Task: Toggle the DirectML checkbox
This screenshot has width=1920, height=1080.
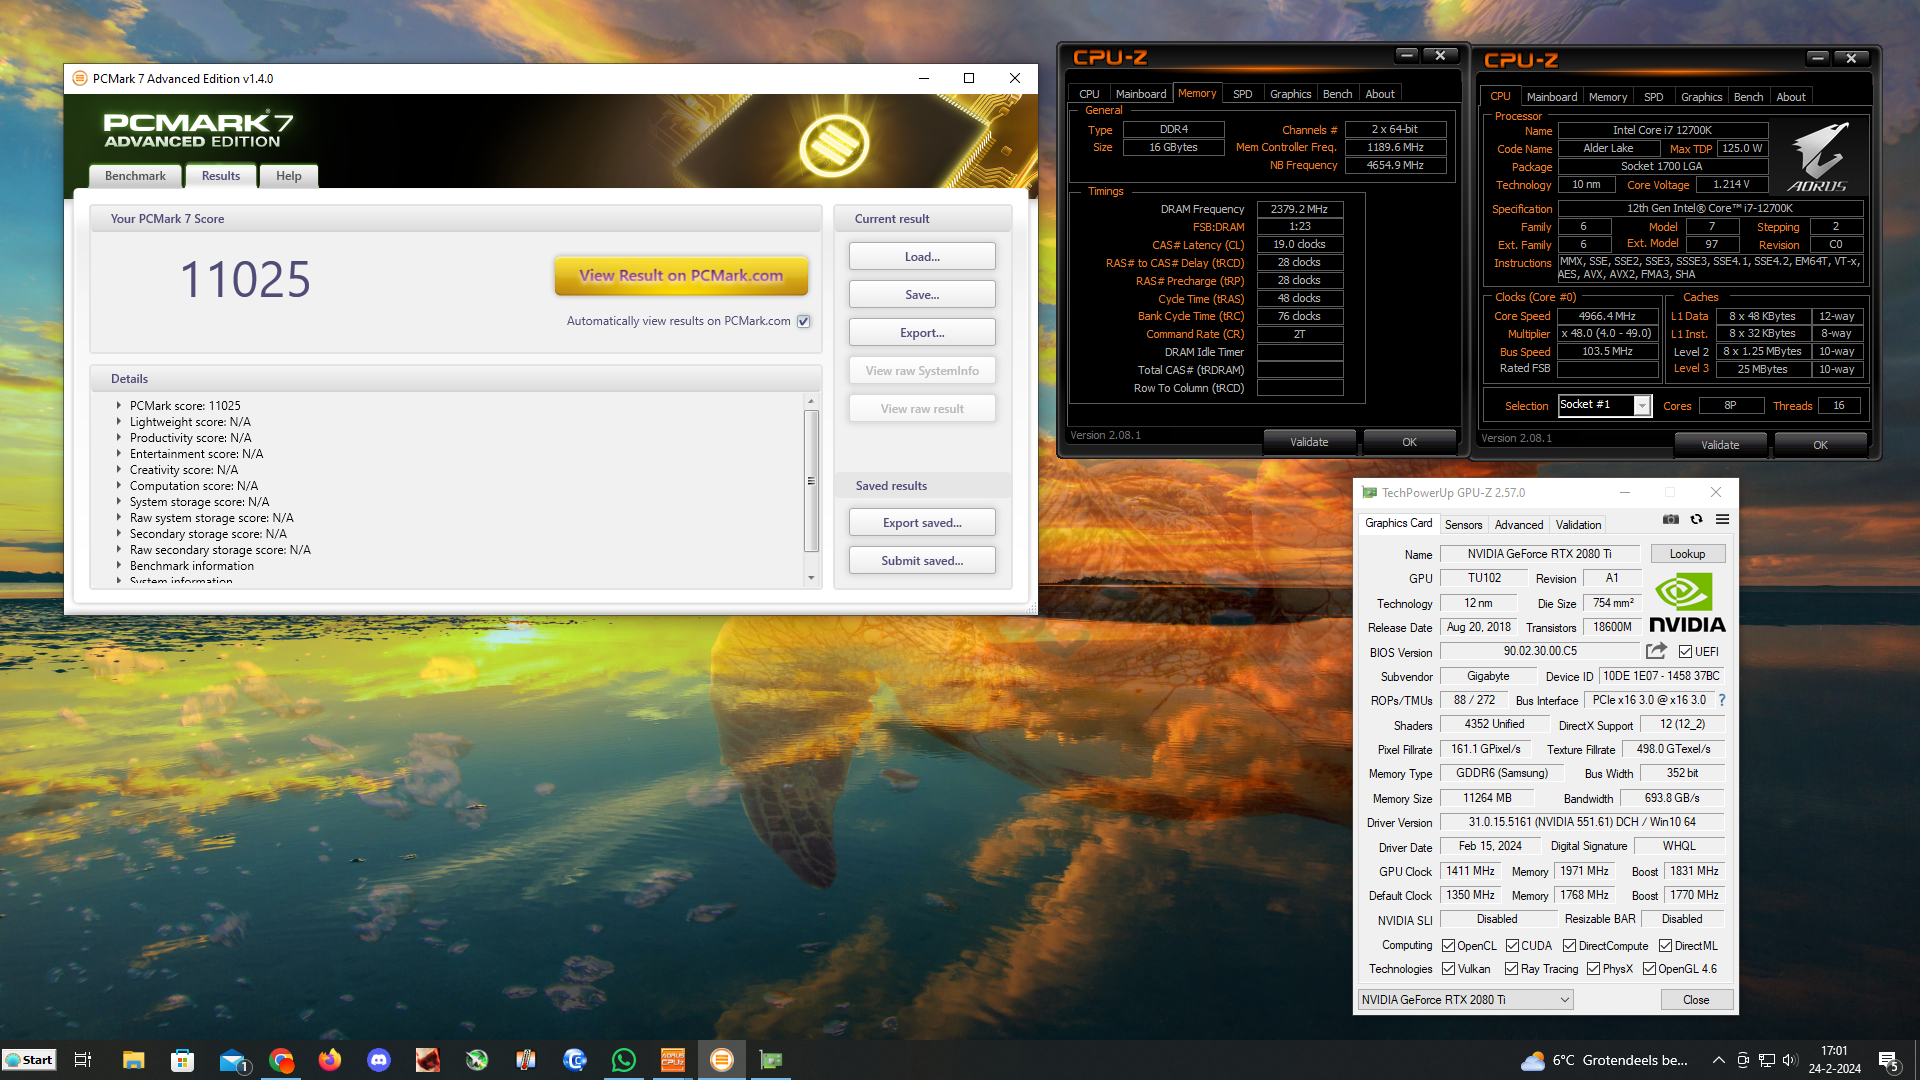Action: click(1665, 946)
